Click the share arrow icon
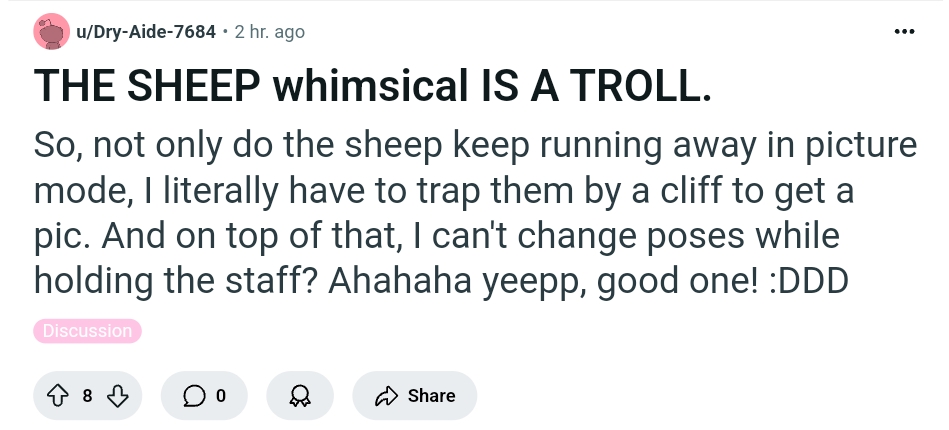The width and height of the screenshot is (949, 430). pos(386,396)
